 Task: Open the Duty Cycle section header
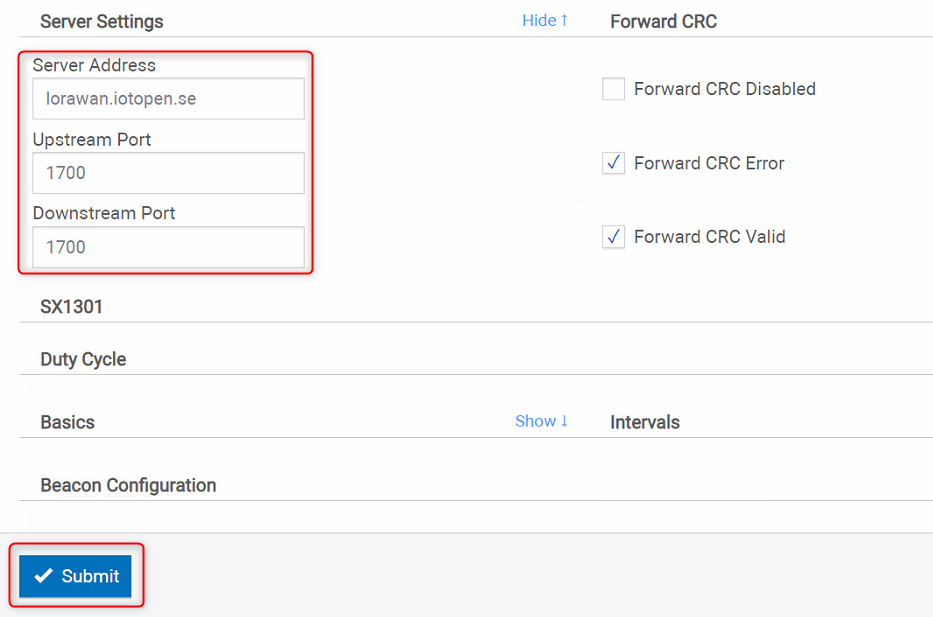(83, 359)
